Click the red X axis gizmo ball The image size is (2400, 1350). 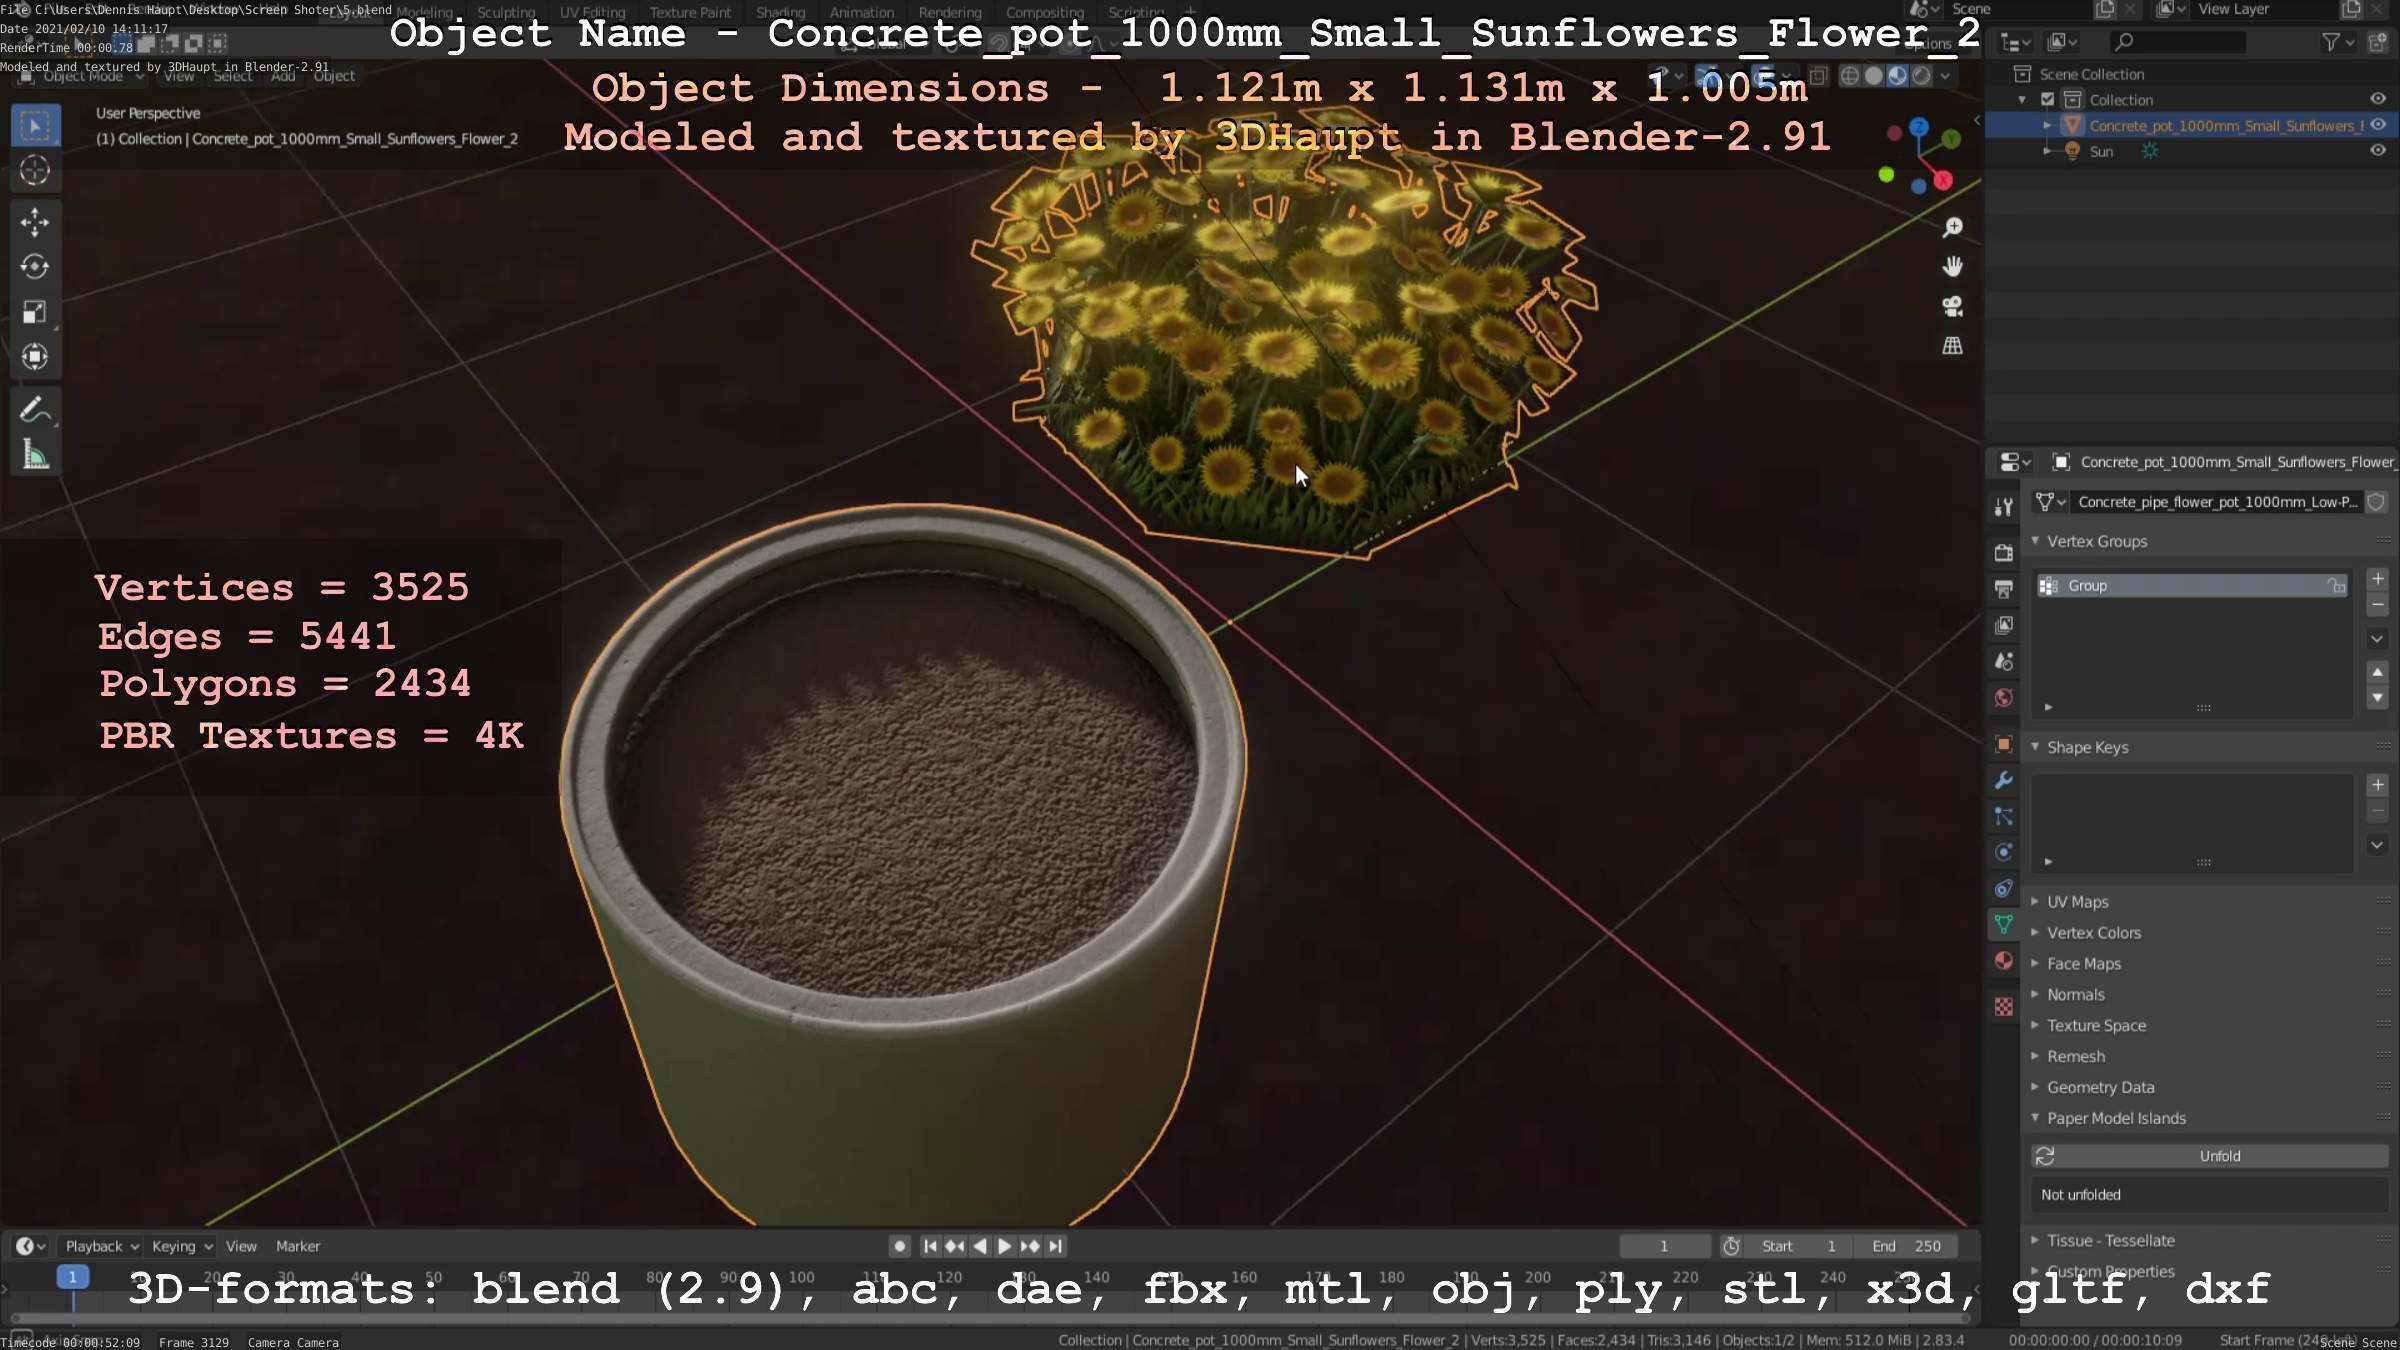pyautogui.click(x=1942, y=180)
